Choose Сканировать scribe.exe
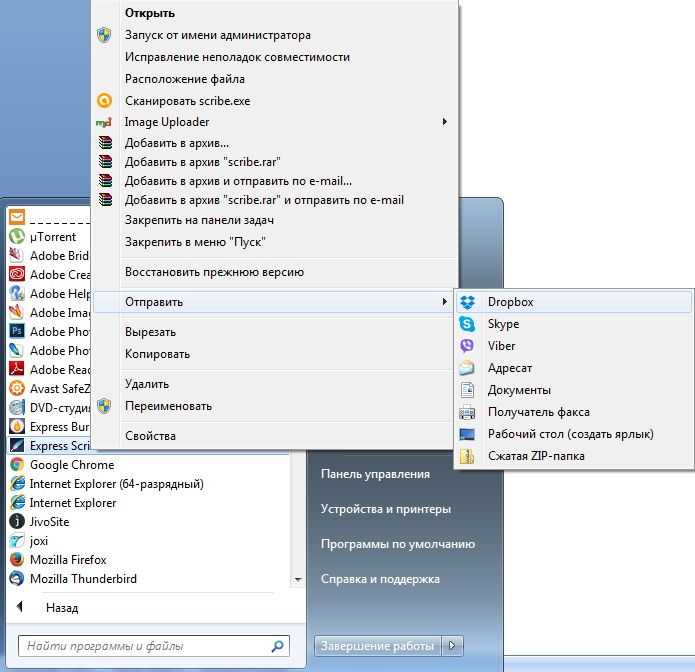 click(x=187, y=101)
